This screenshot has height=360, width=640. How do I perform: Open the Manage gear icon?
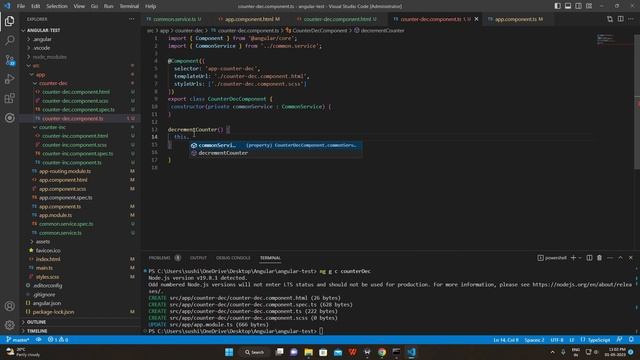10,325
